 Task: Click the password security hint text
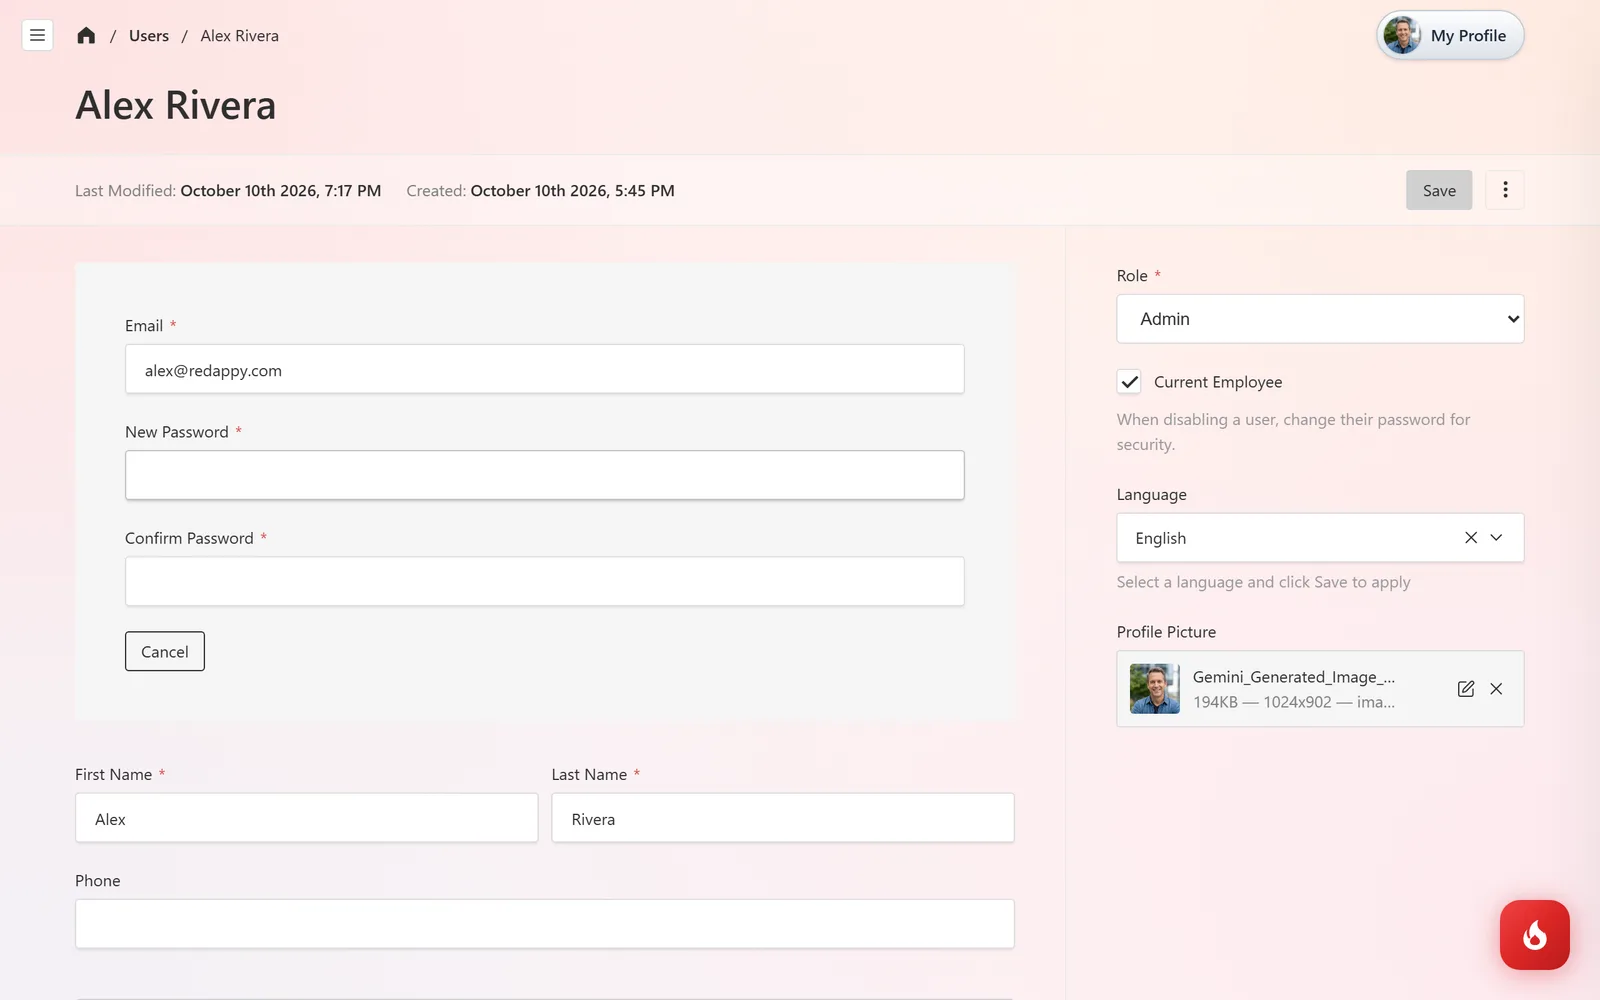tap(1294, 432)
